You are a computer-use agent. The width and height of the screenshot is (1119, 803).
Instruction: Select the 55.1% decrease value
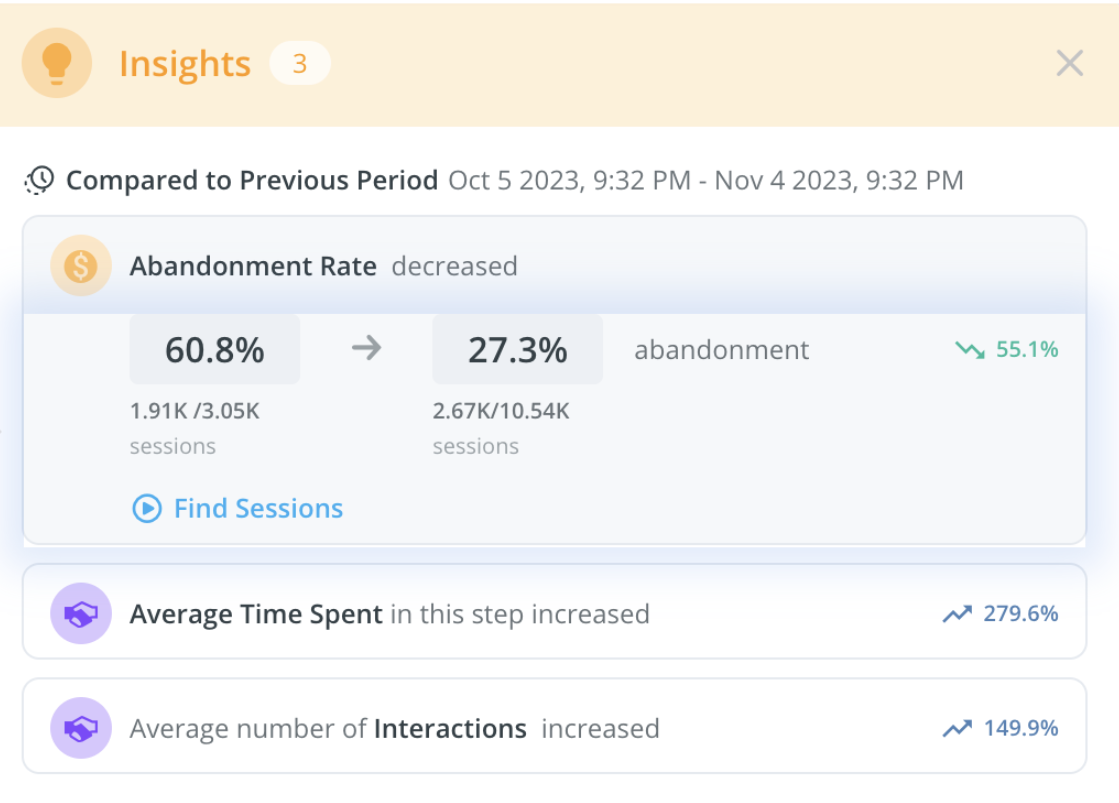[1029, 350]
